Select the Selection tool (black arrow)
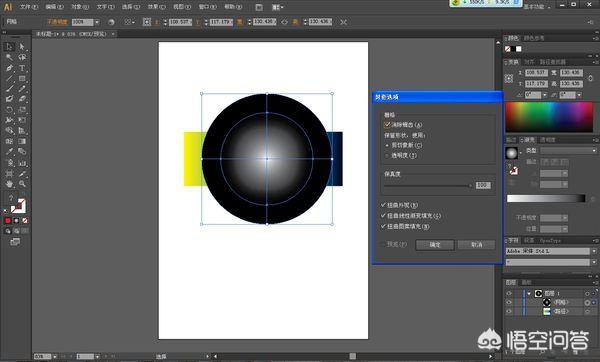The height and width of the screenshot is (362, 600). 9,47
